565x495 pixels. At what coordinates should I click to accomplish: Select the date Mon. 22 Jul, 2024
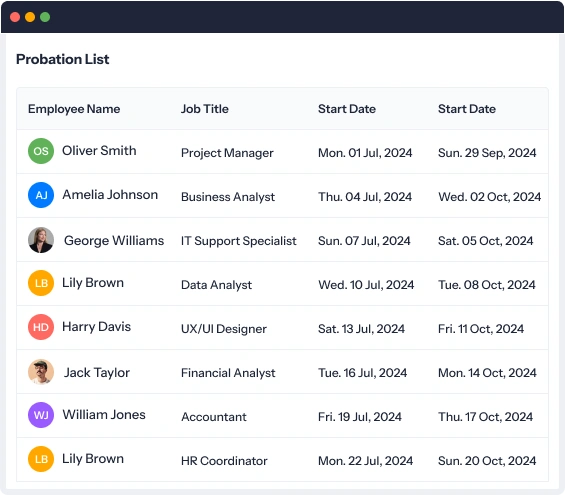tap(365, 461)
